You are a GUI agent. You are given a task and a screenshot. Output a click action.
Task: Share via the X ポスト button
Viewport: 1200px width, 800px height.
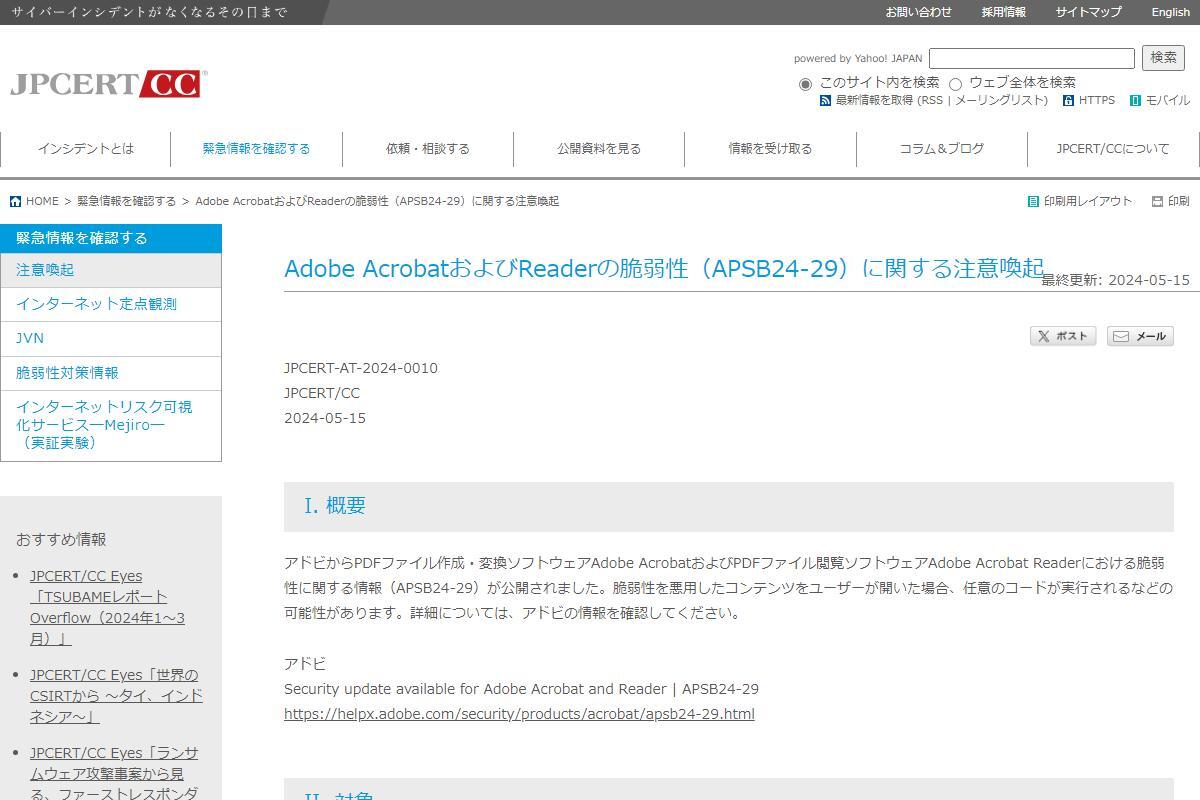coord(1063,336)
